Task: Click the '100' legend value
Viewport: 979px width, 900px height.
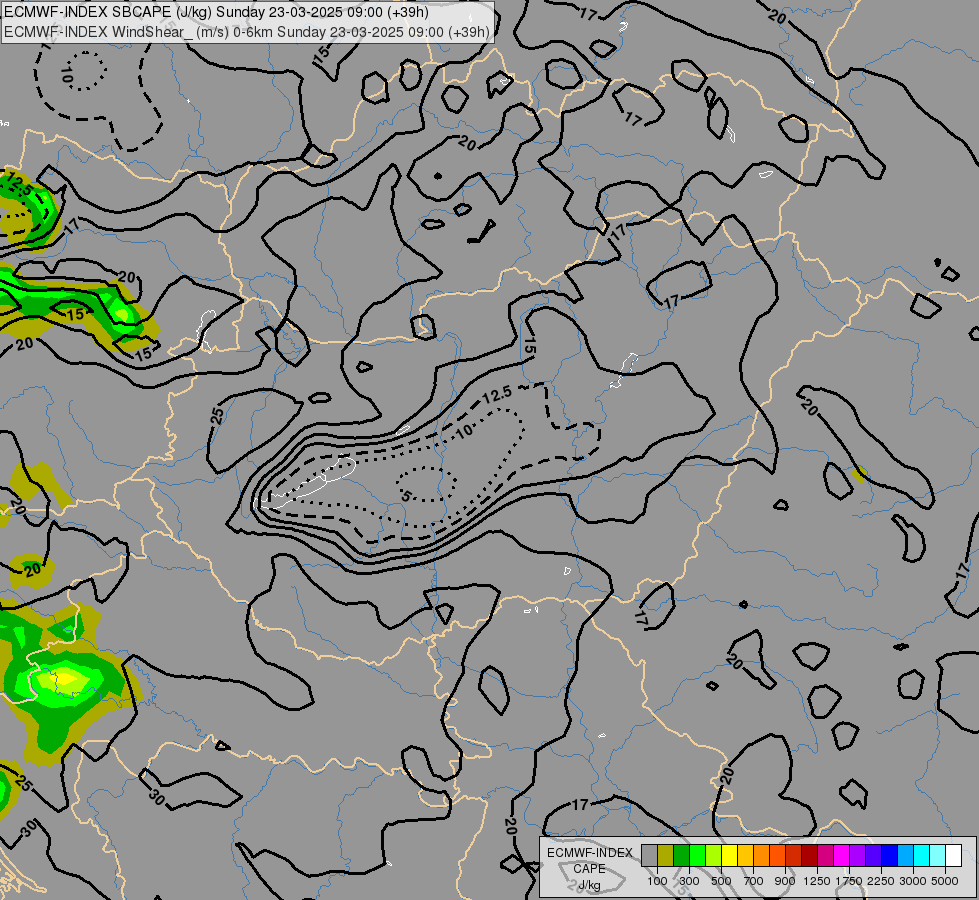Action: tap(657, 881)
